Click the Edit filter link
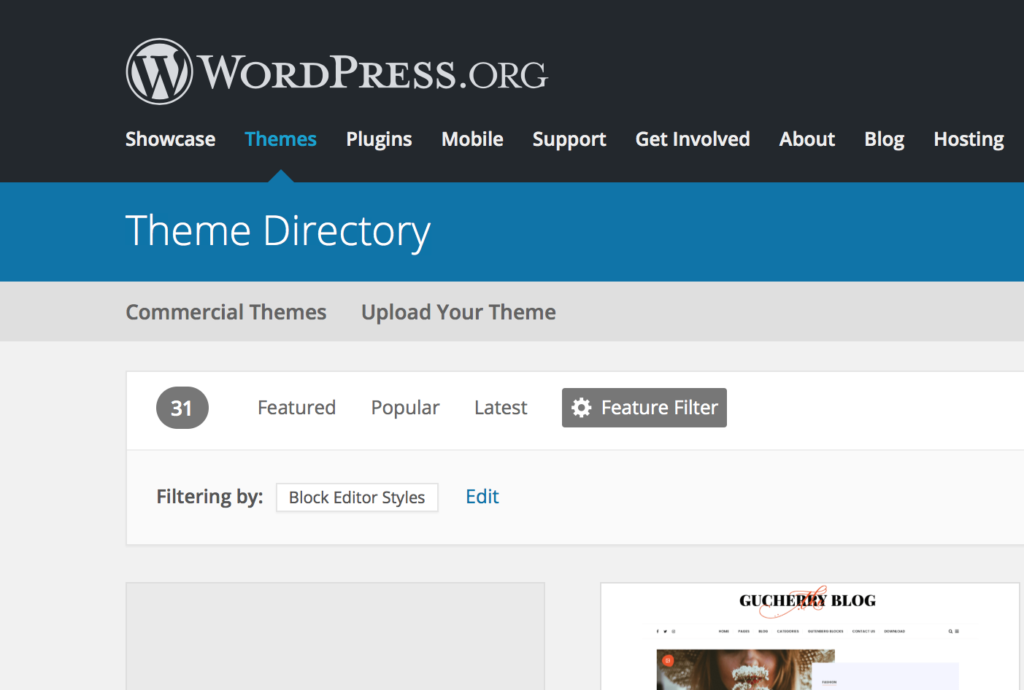This screenshot has height=690, width=1024. [x=482, y=497]
